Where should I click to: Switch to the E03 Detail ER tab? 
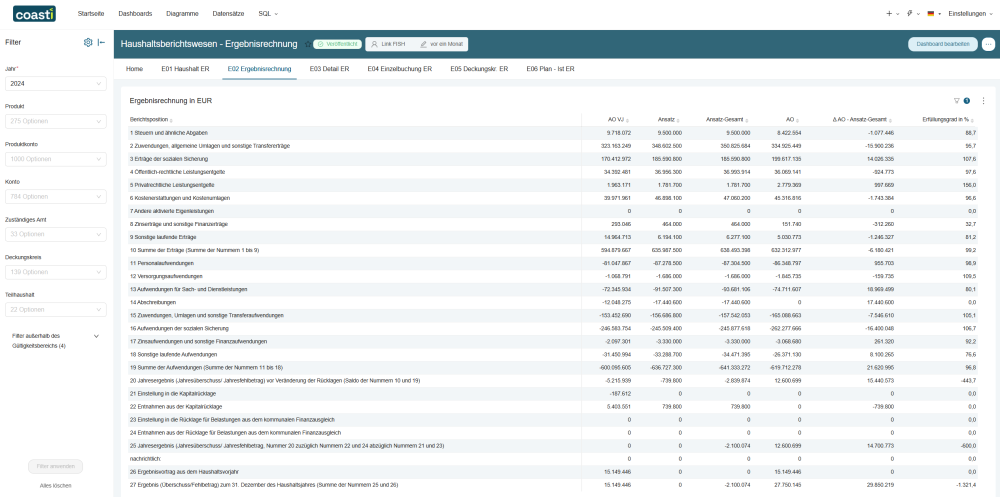[329, 68]
